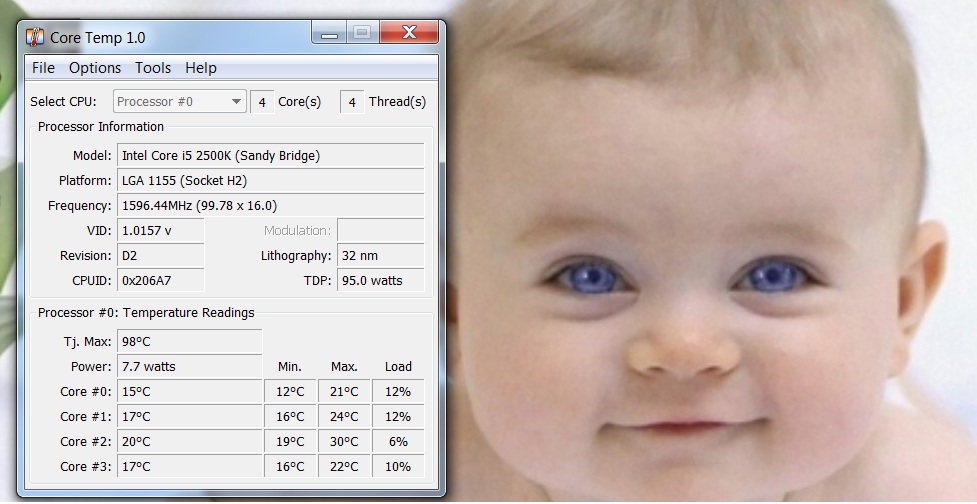Click Core #1 current temperature 17°C
977x504 pixels.
click(189, 417)
